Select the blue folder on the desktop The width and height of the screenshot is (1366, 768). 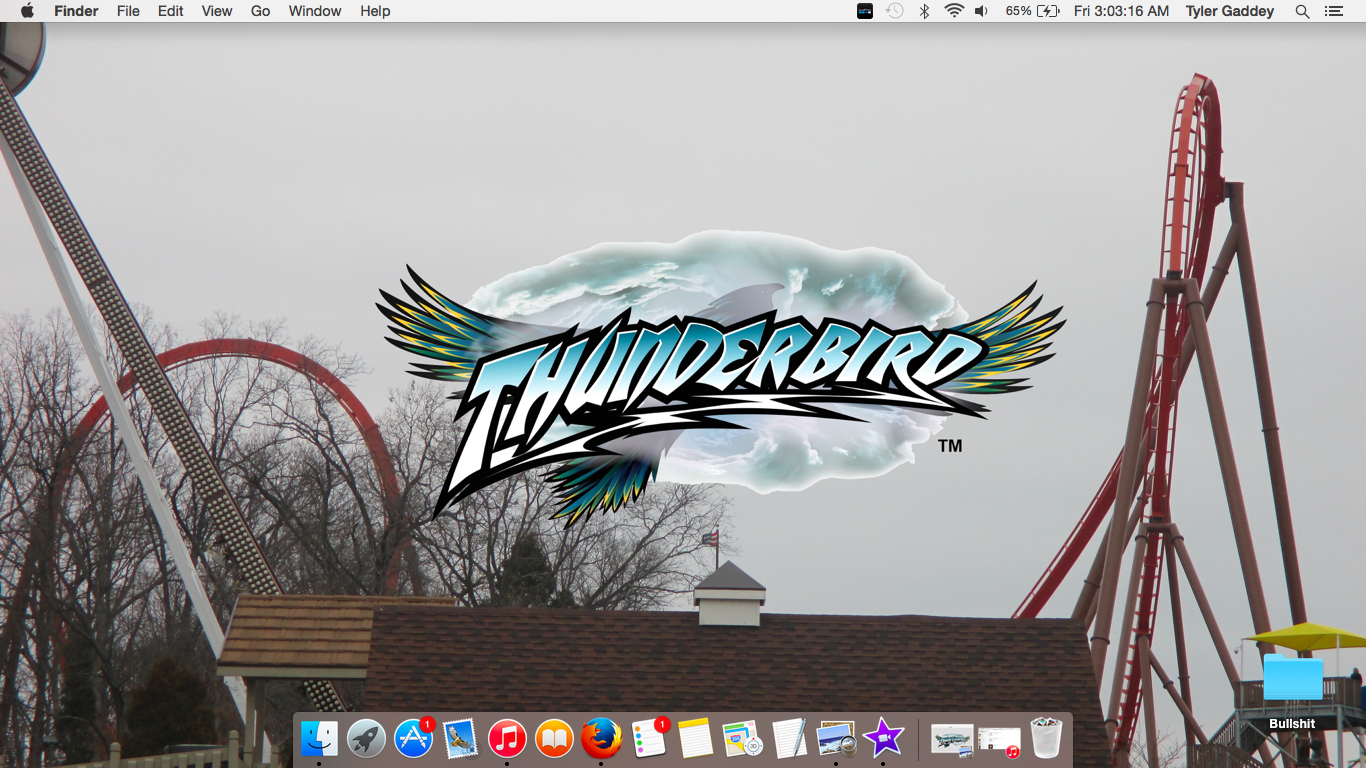click(x=1292, y=679)
